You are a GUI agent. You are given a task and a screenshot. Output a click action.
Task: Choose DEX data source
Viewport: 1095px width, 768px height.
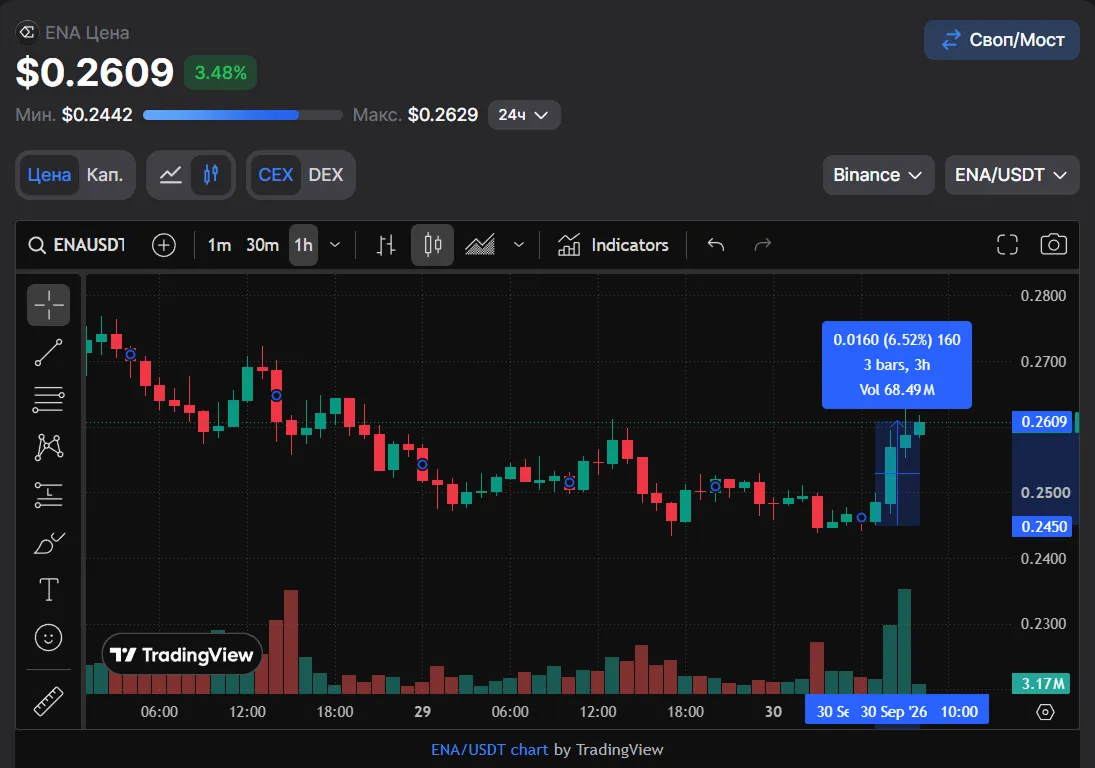326,175
